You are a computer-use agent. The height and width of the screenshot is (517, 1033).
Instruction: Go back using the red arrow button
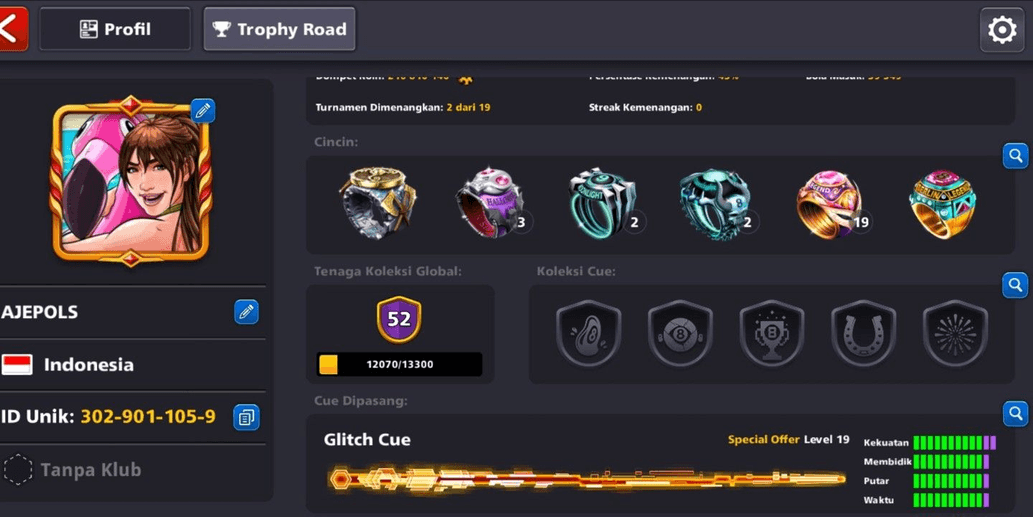pyautogui.click(x=13, y=29)
